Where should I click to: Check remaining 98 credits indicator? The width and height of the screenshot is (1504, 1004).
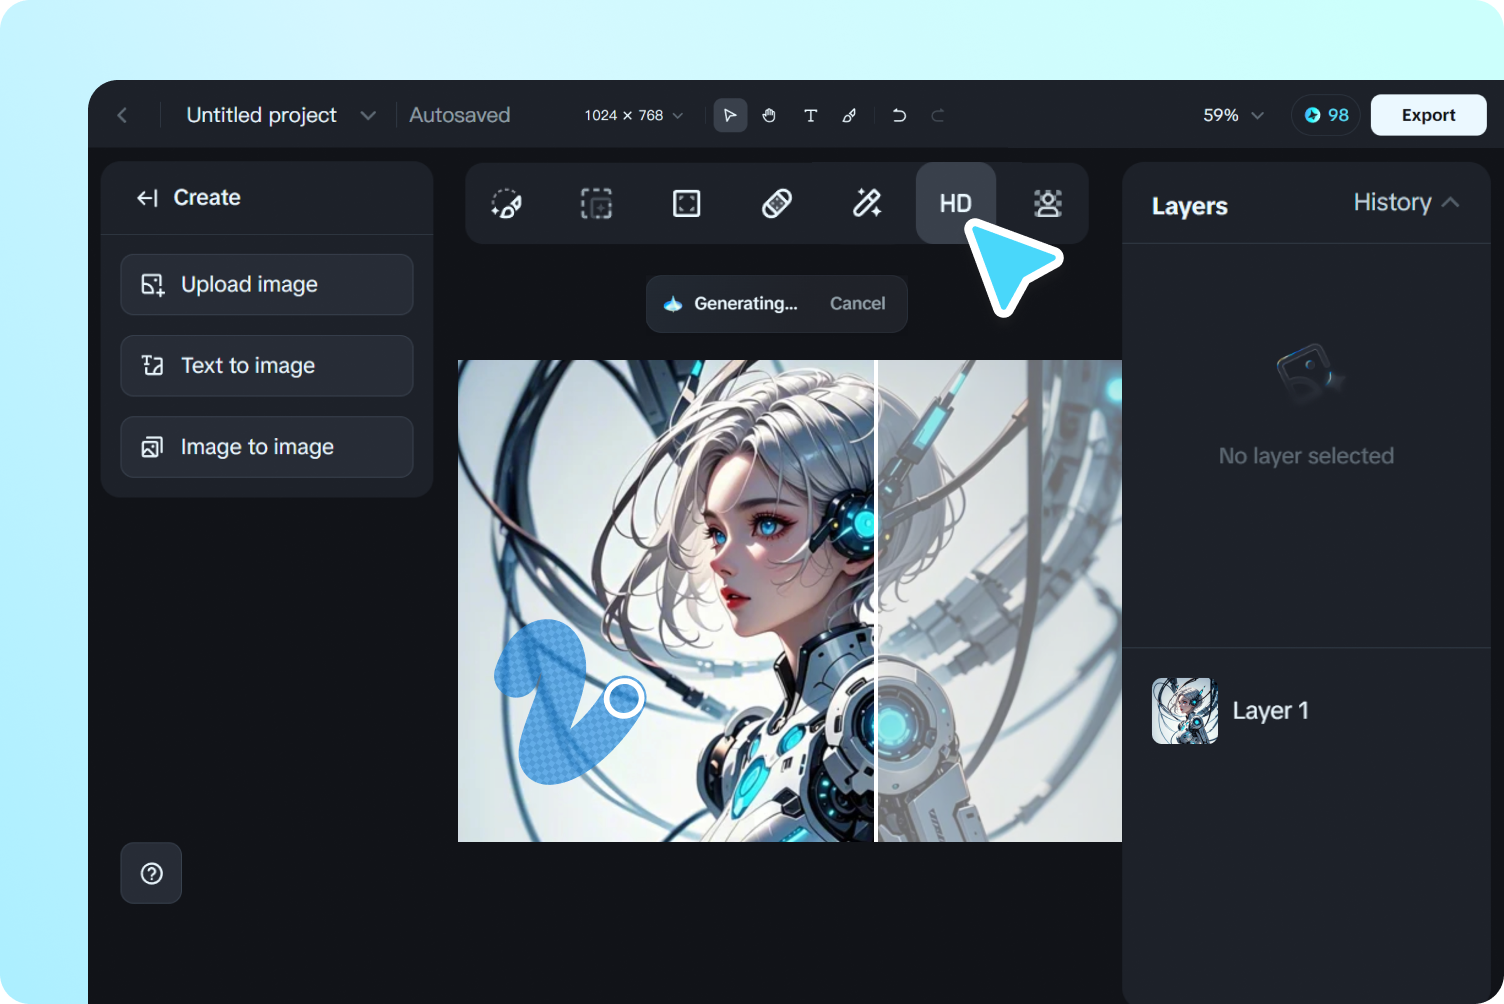coord(1325,114)
